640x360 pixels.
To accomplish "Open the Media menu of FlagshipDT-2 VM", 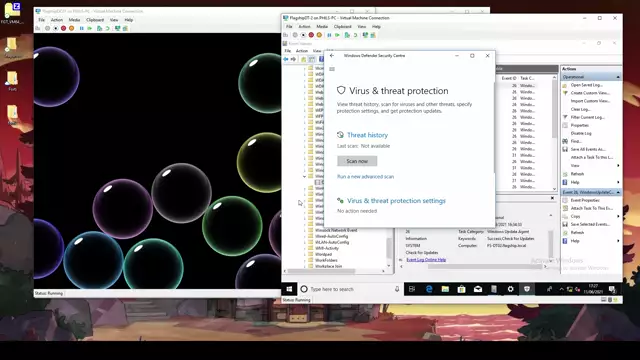I will pos(322,27).
